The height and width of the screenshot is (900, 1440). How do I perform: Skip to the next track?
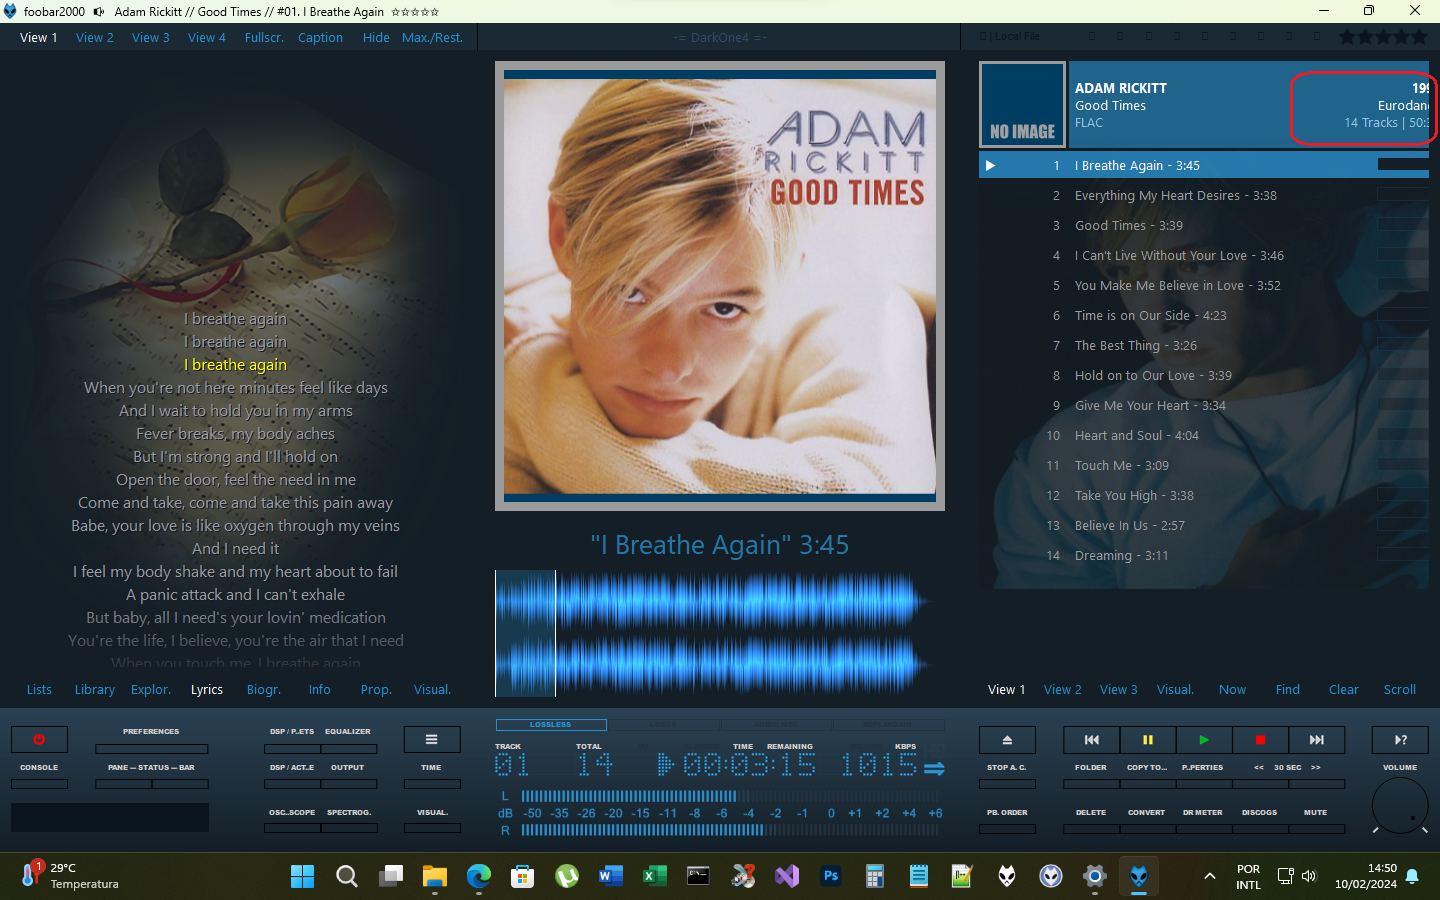pos(1316,740)
